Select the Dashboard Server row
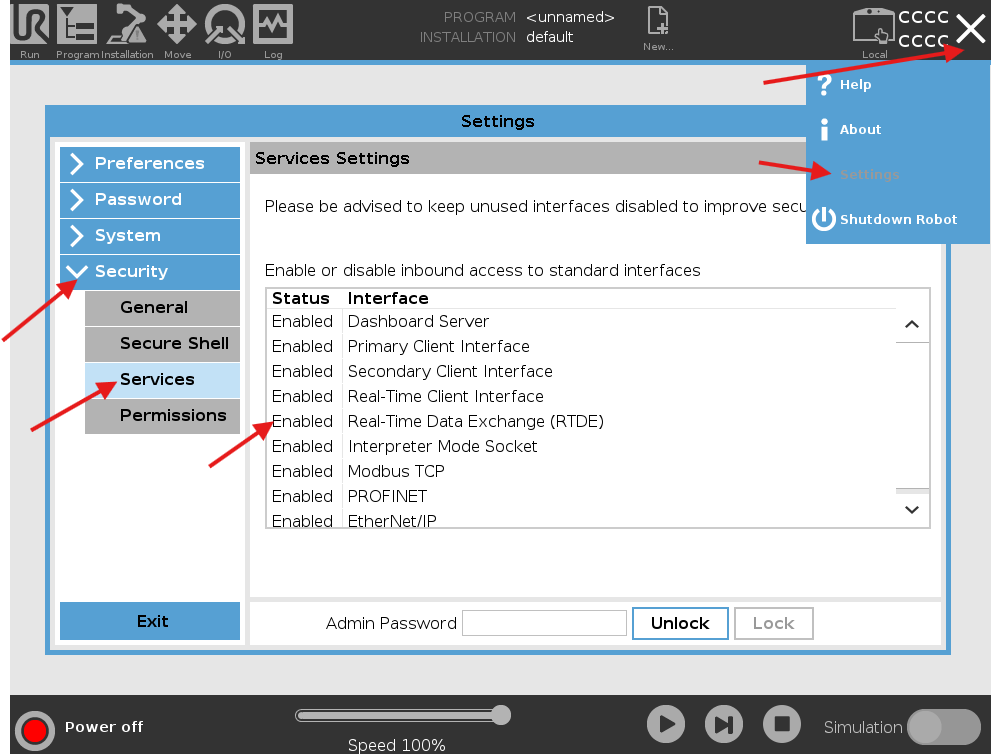The width and height of the screenshot is (991, 754). [x=581, y=322]
